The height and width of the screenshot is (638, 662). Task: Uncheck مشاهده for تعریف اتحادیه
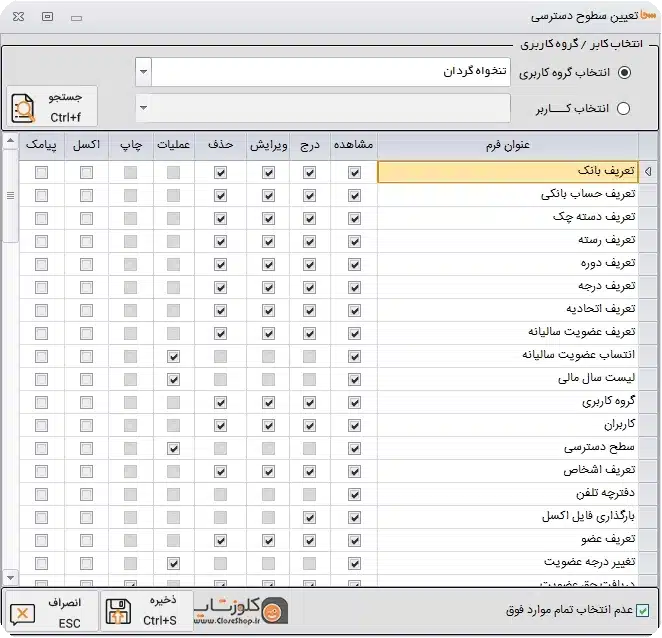click(x=354, y=310)
